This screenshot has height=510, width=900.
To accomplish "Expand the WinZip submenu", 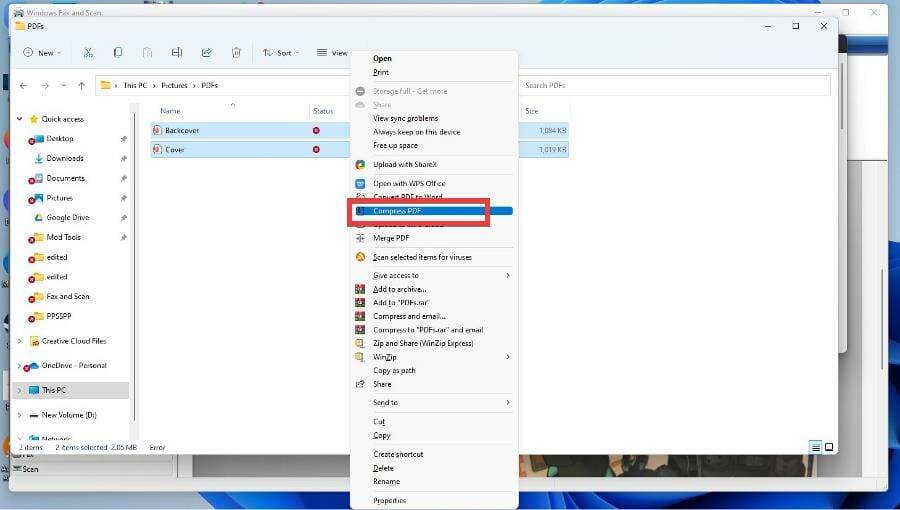I will (x=435, y=357).
